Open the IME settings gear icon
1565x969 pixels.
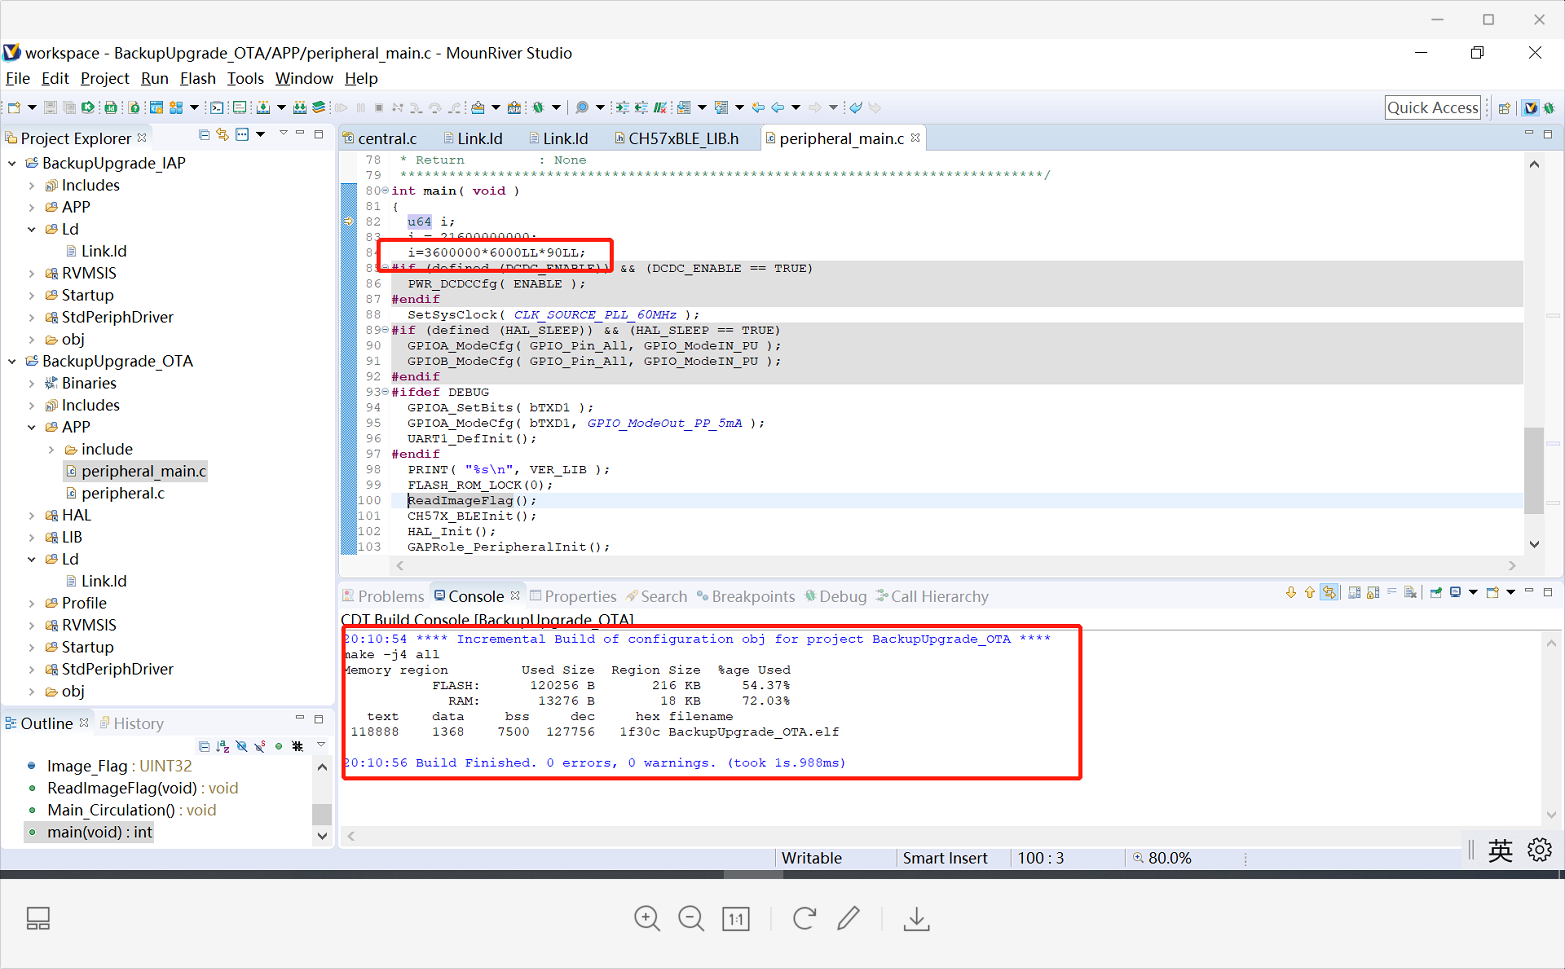click(x=1540, y=850)
